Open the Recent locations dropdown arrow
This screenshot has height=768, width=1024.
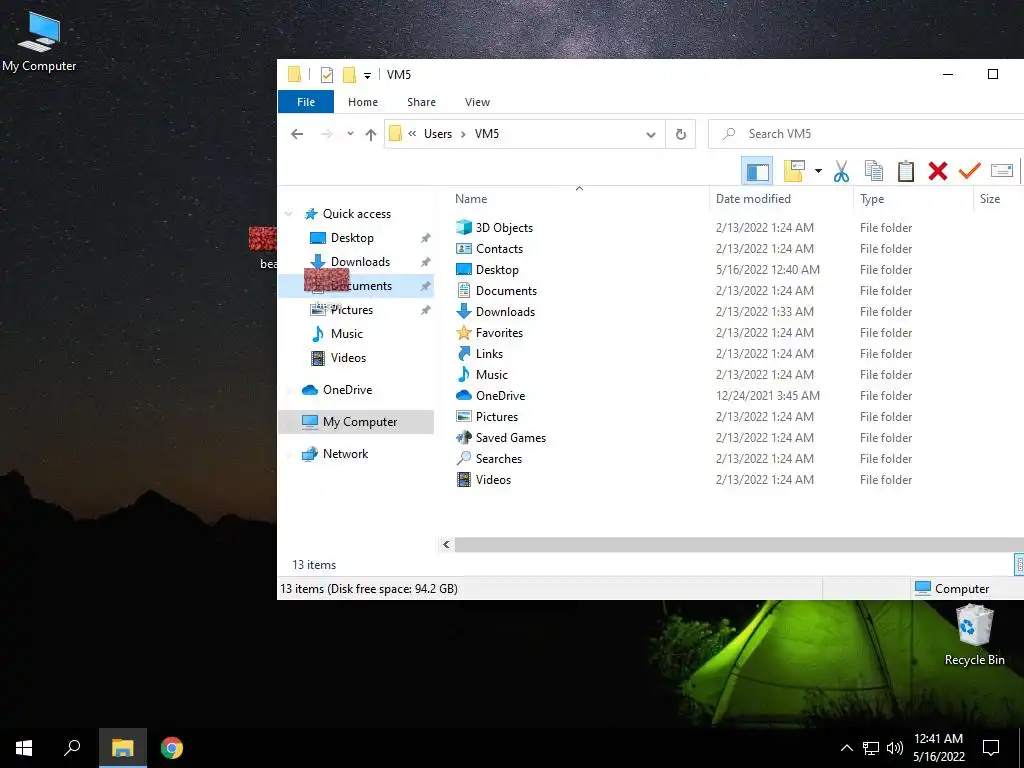(x=350, y=134)
